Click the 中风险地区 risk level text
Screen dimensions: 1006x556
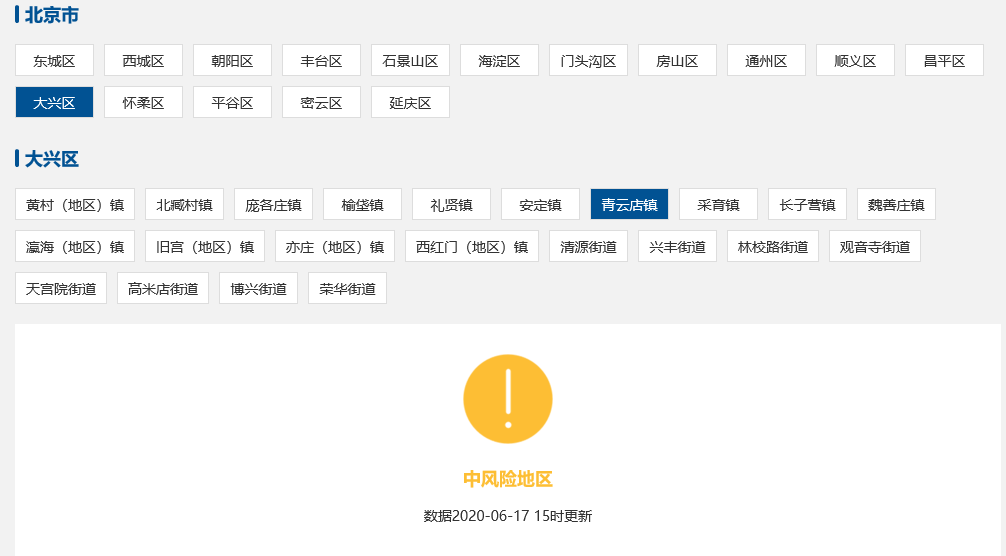(508, 479)
